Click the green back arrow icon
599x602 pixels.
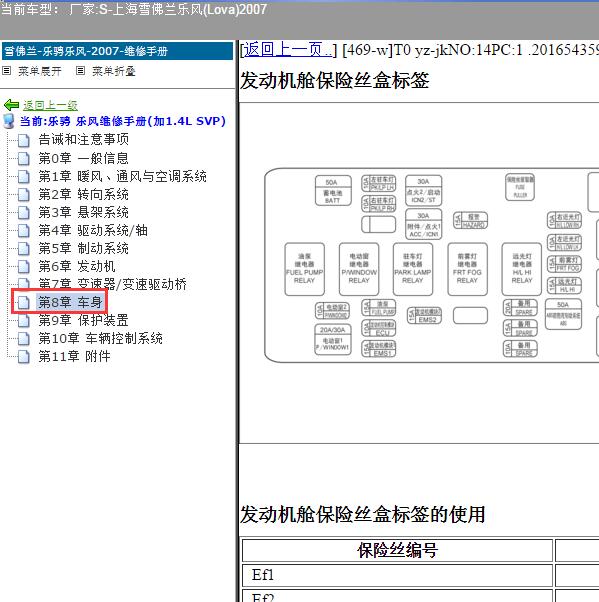pos(11,104)
